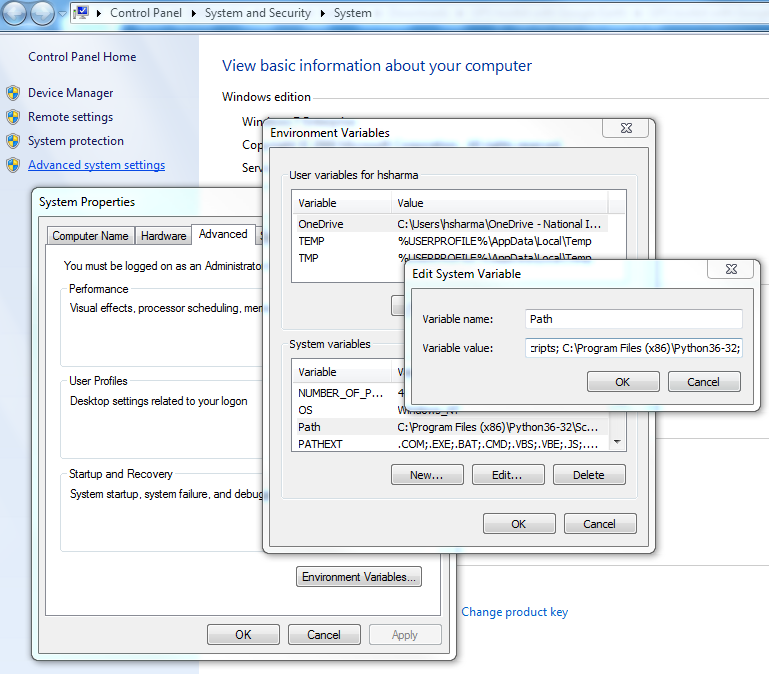The image size is (769, 674).
Task: Open Advanced system settings link
Action: point(97,165)
